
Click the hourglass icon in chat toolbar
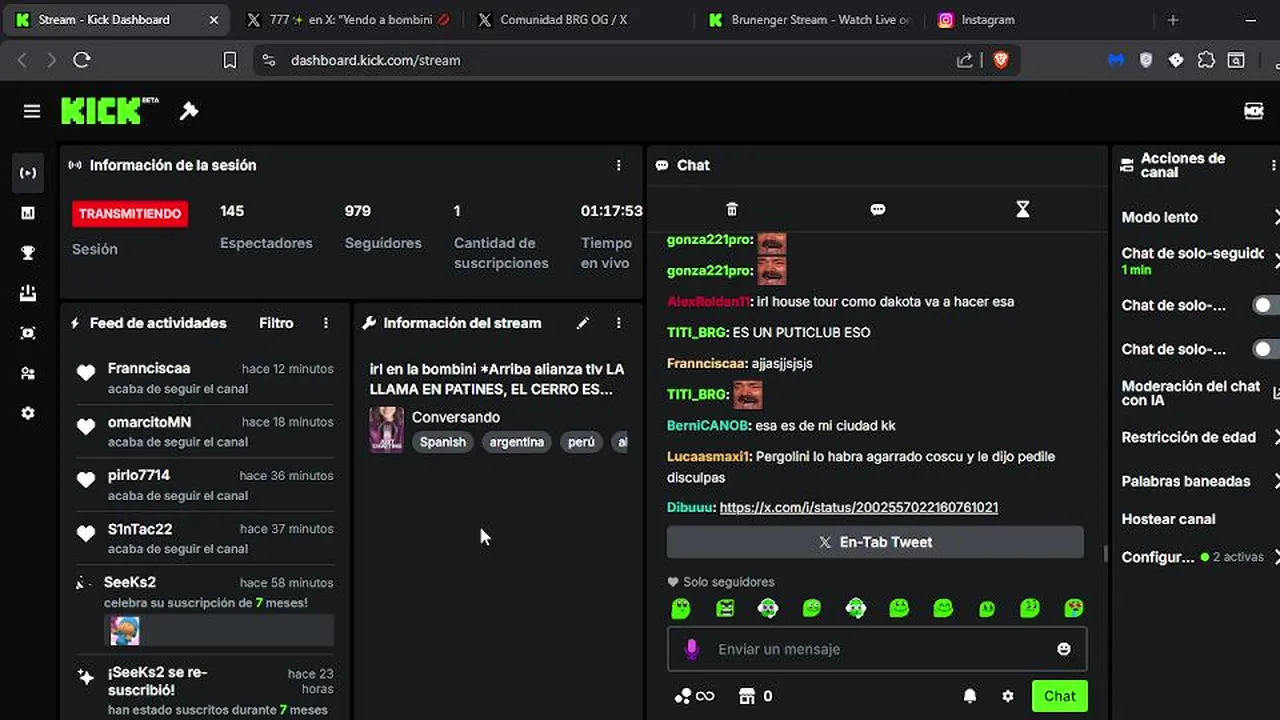click(1022, 209)
